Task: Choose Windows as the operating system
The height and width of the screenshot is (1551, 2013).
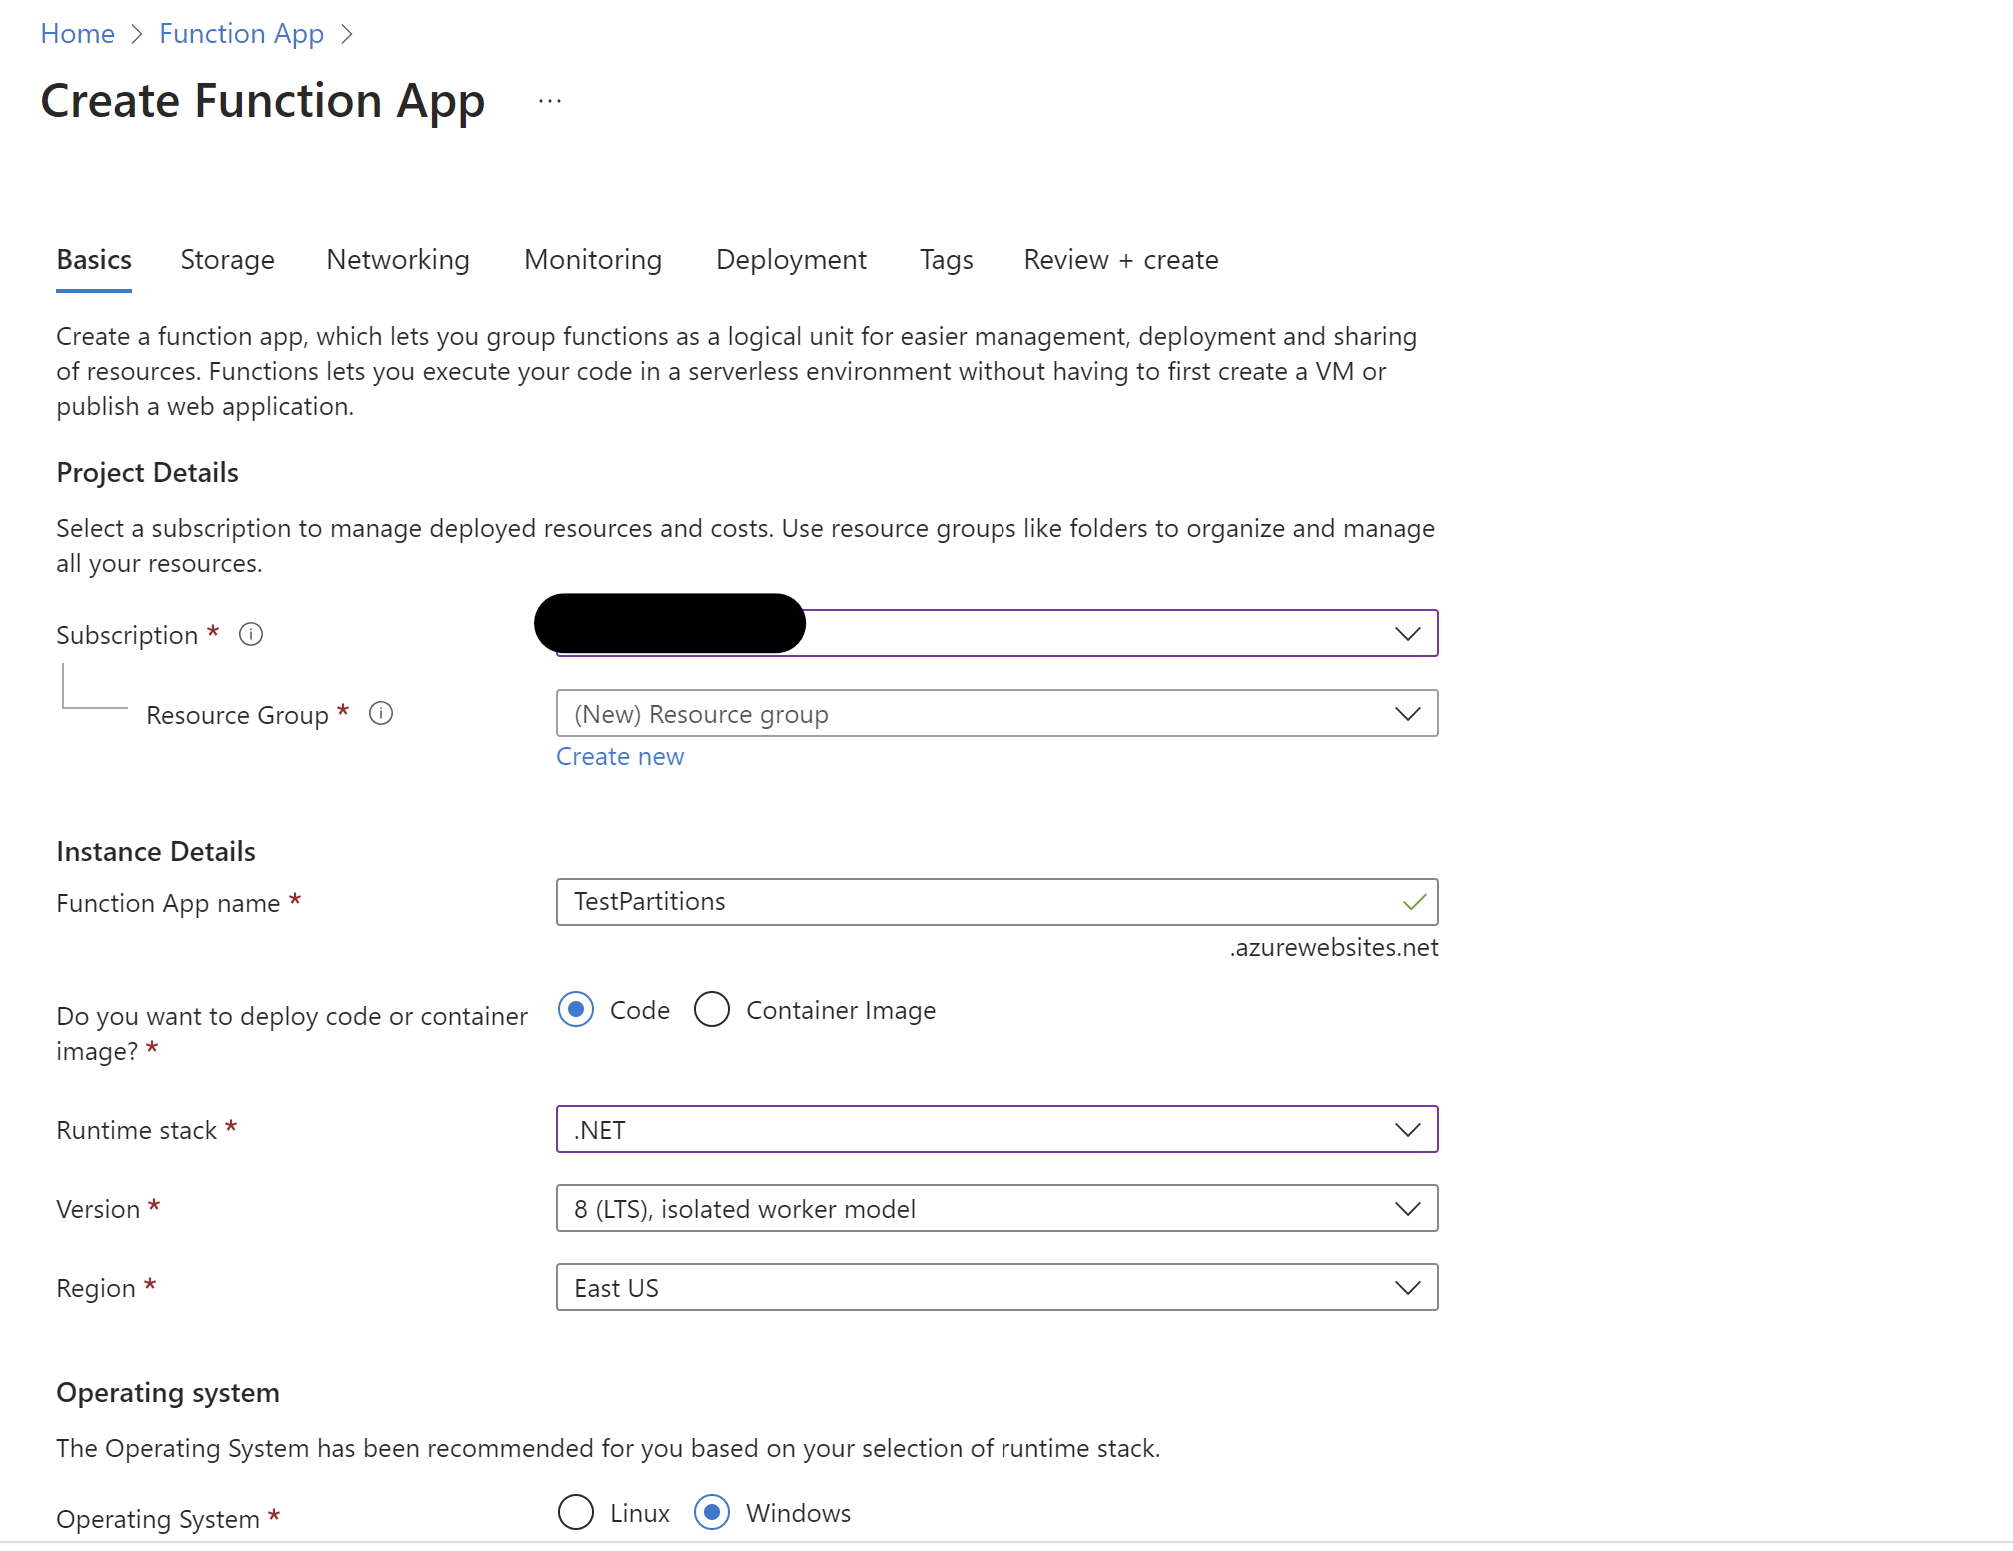Action: click(712, 1512)
